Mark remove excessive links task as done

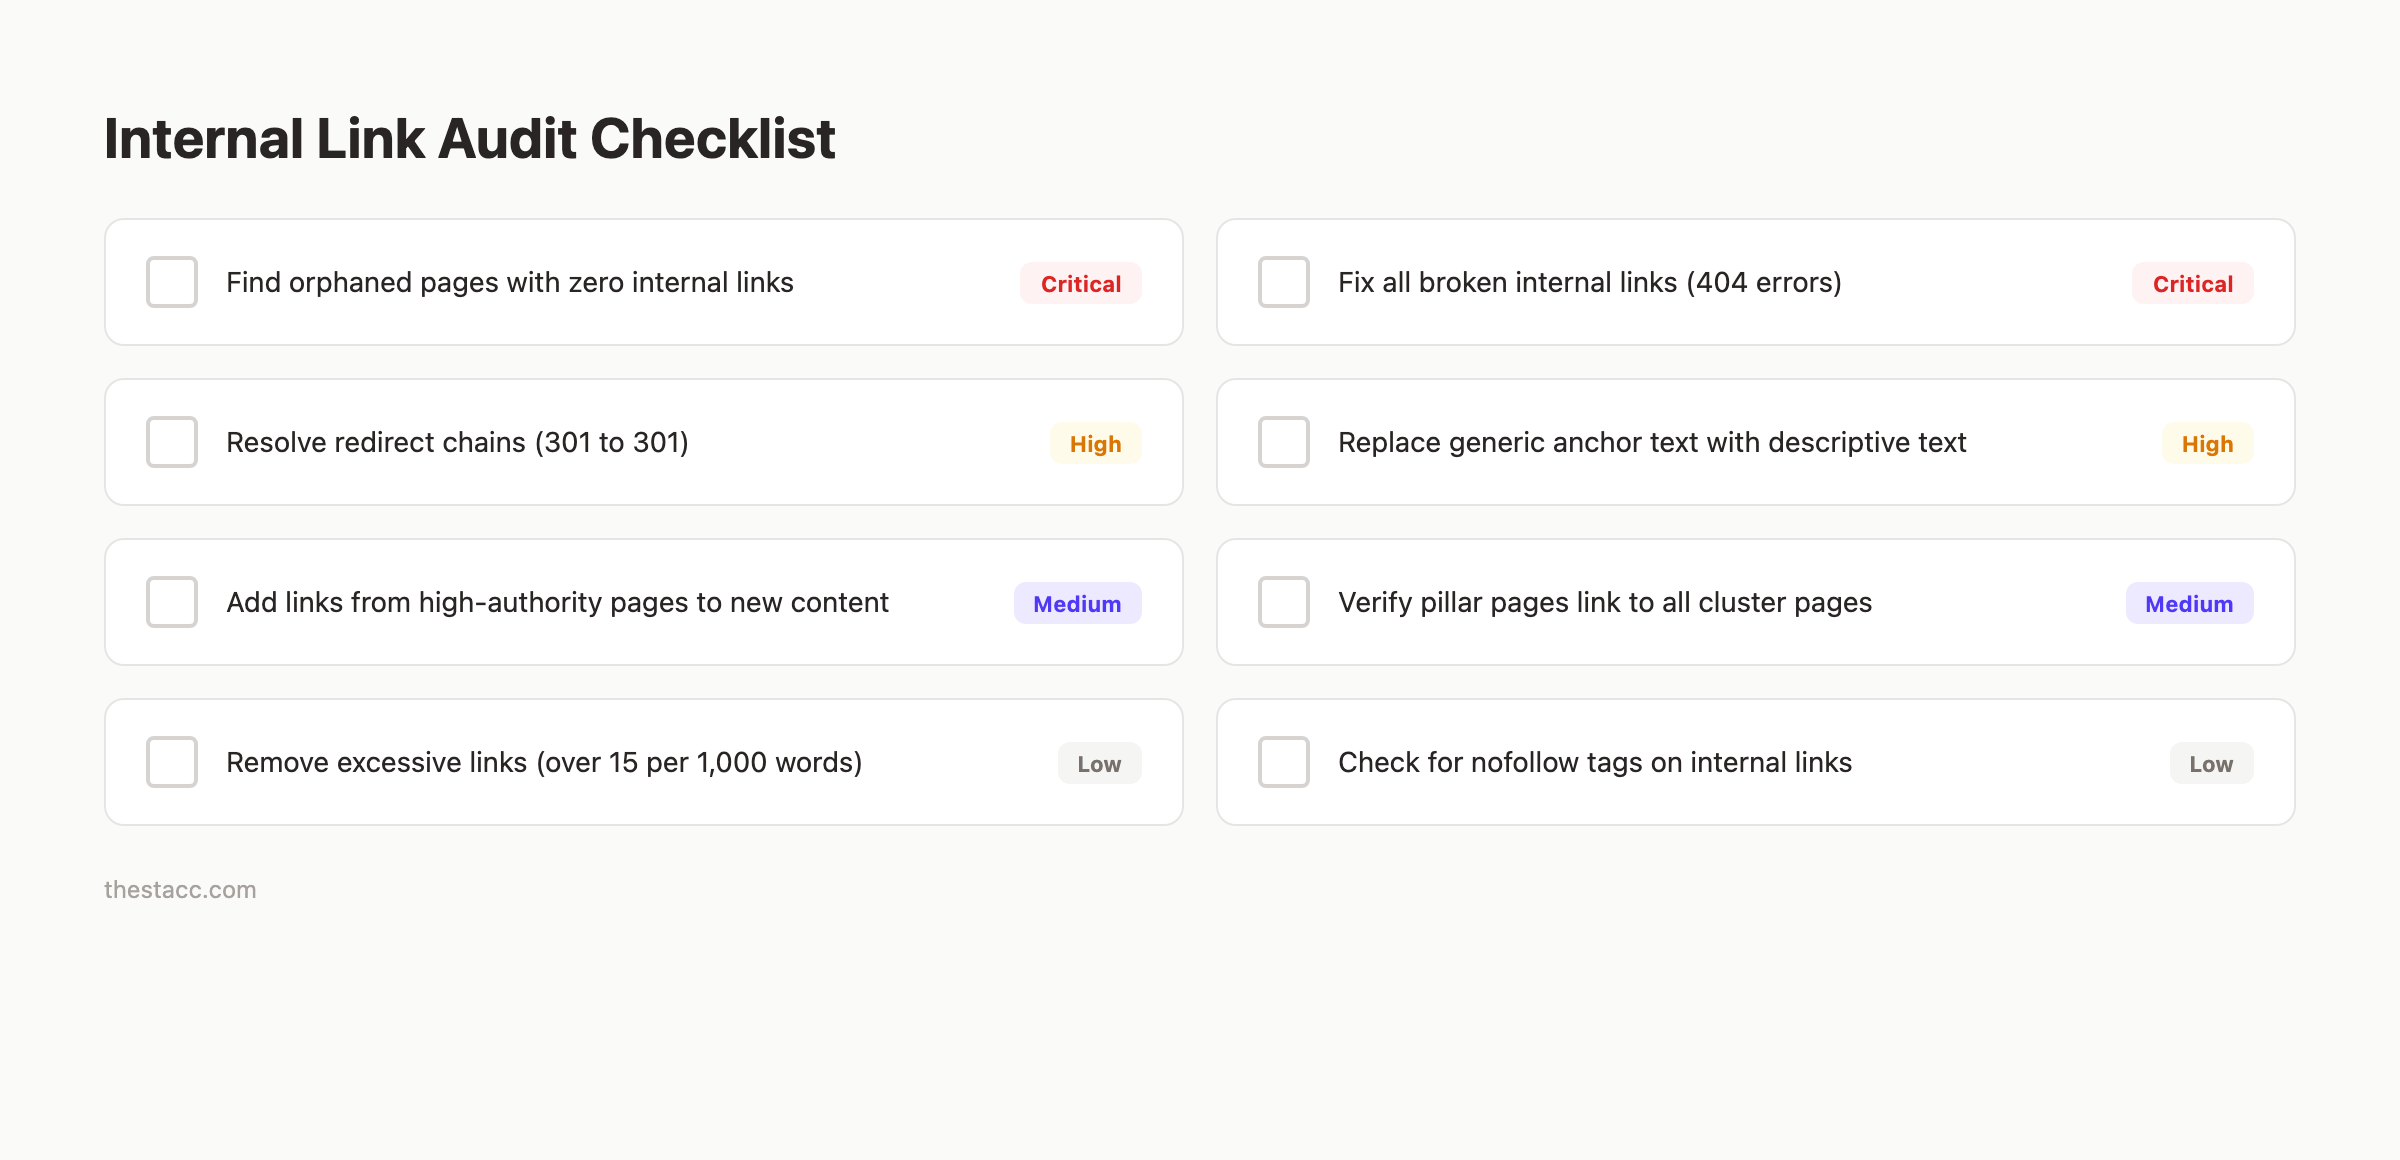coord(170,762)
